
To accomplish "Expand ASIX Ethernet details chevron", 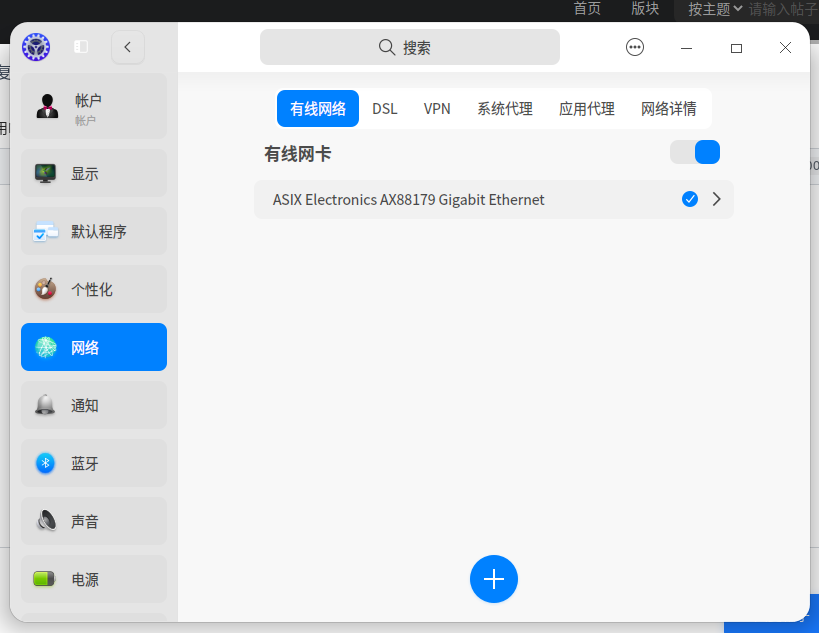I will tap(717, 199).
